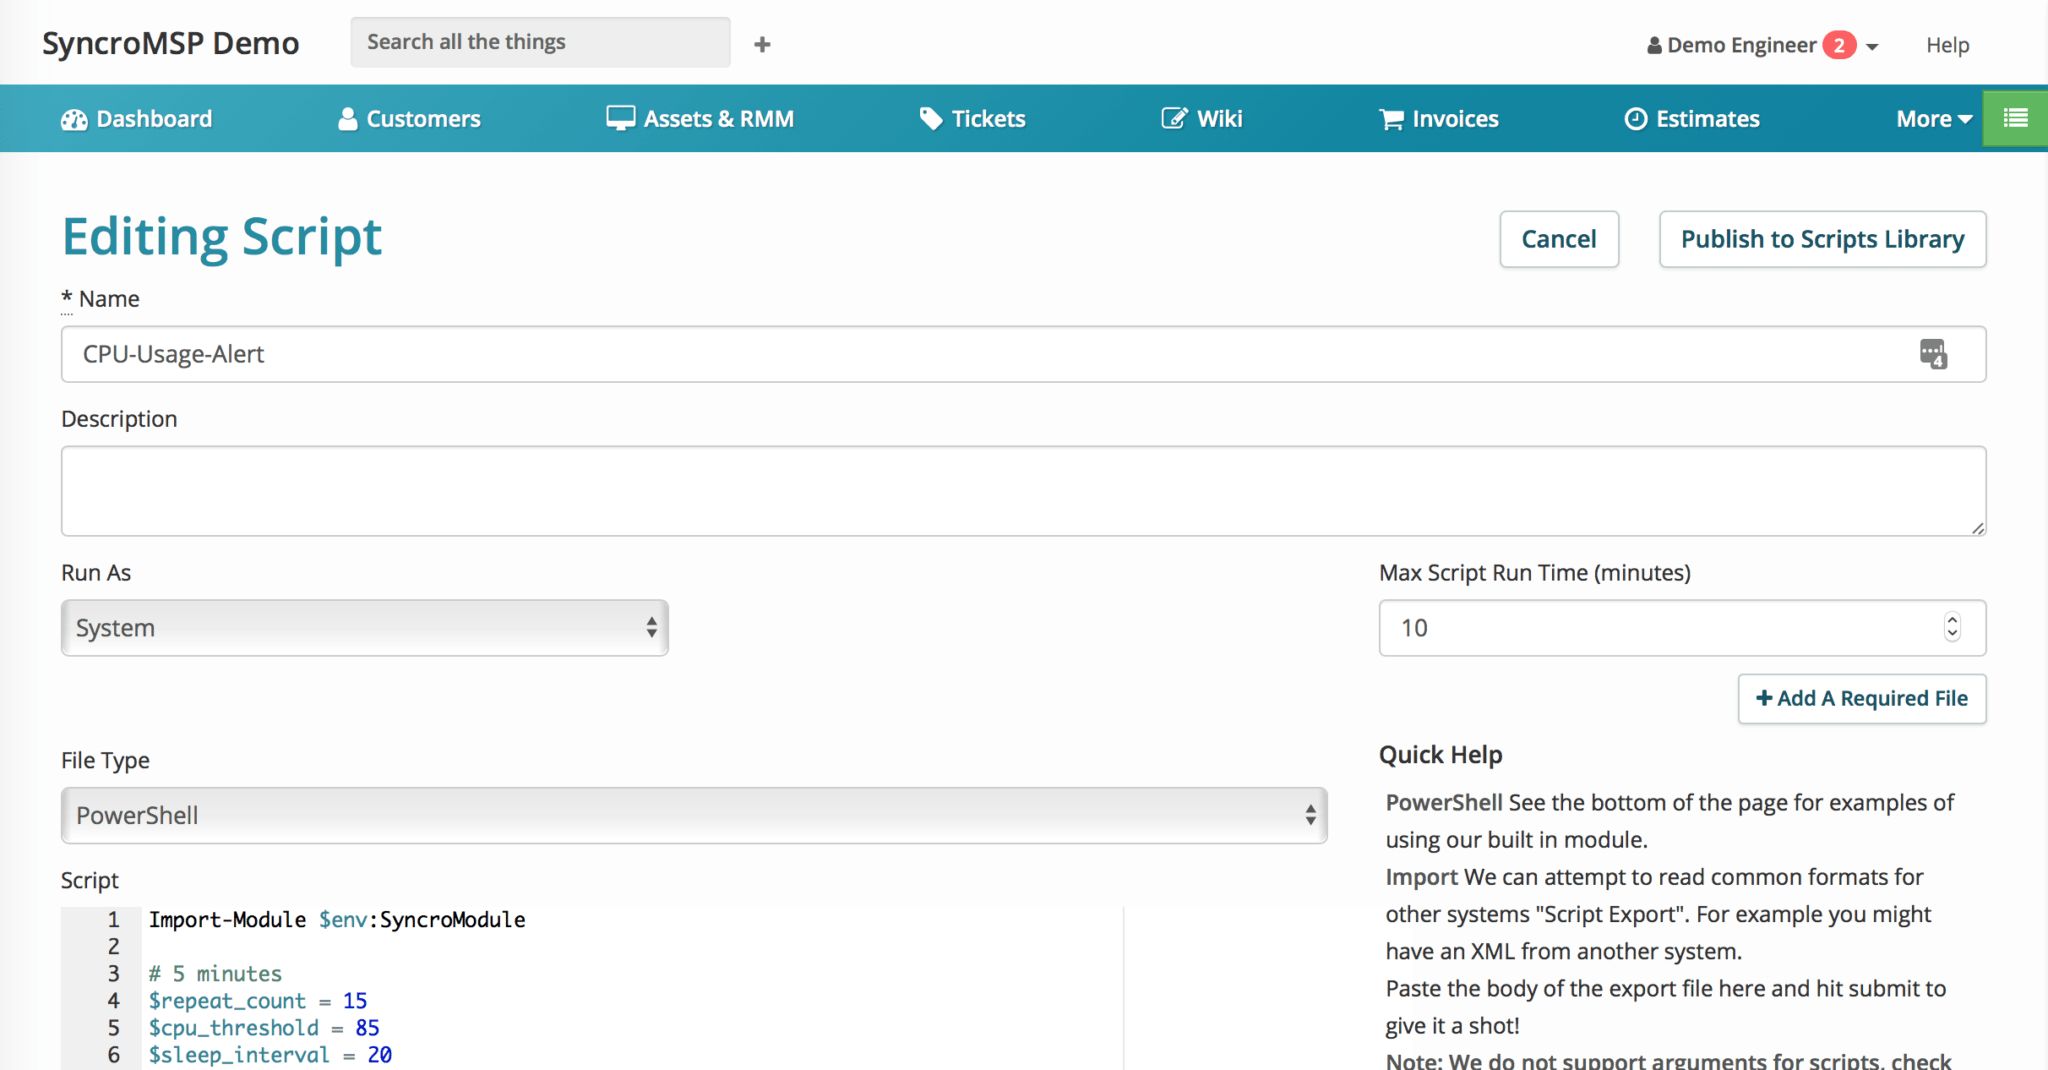2048x1070 pixels.
Task: Click the SyncroMSP Demo logo text
Action: pyautogui.click(x=171, y=43)
